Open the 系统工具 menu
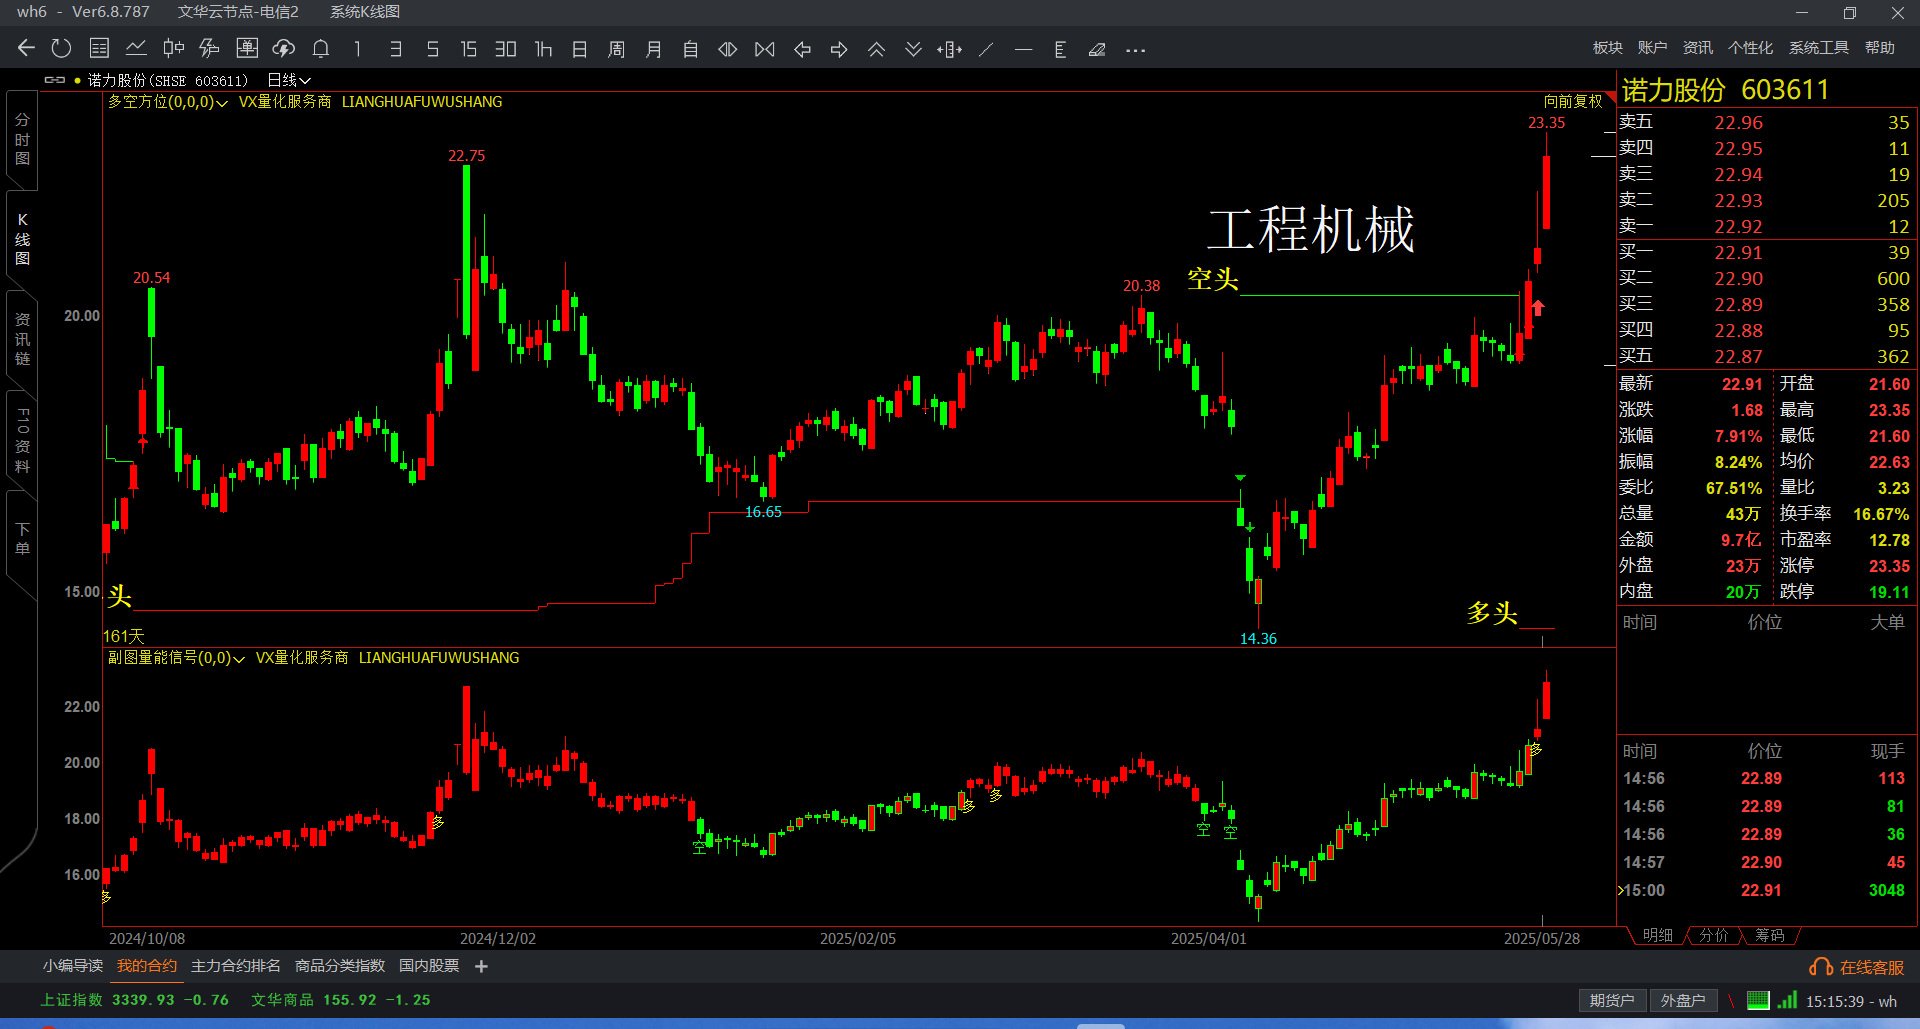Image resolution: width=1920 pixels, height=1029 pixels. pos(1819,47)
